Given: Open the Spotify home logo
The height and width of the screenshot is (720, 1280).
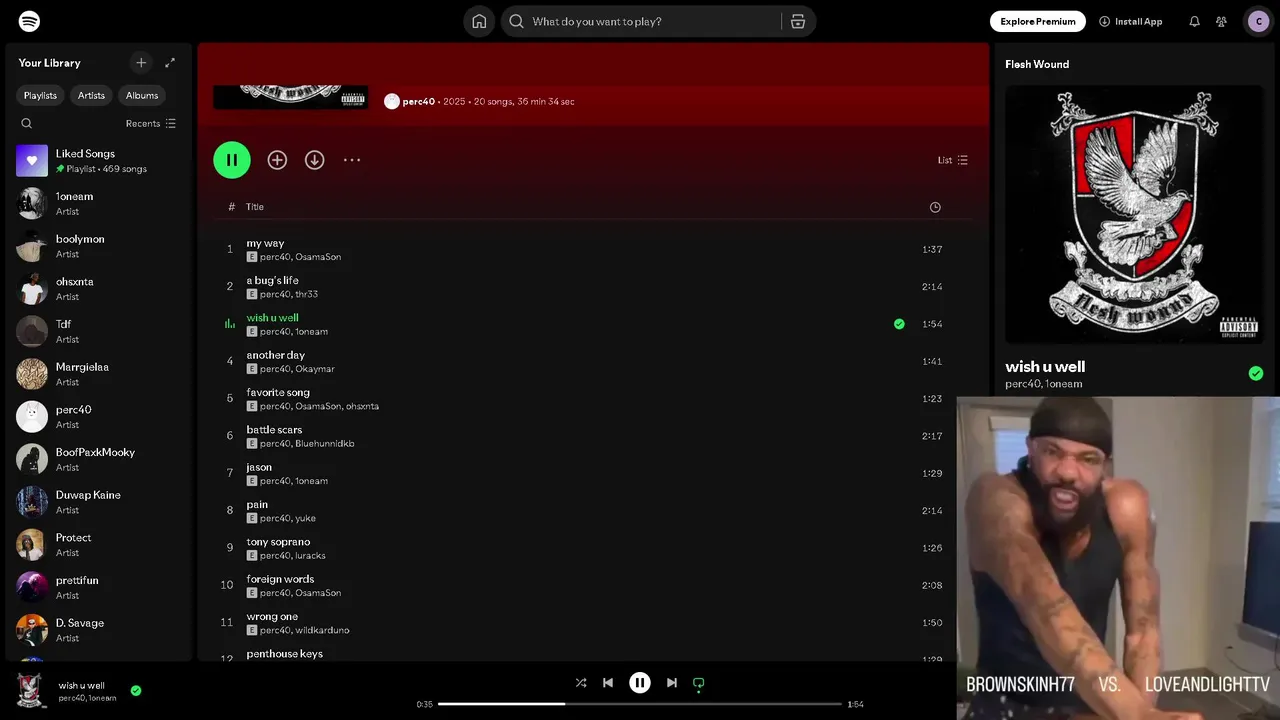Looking at the screenshot, I should point(30,21).
